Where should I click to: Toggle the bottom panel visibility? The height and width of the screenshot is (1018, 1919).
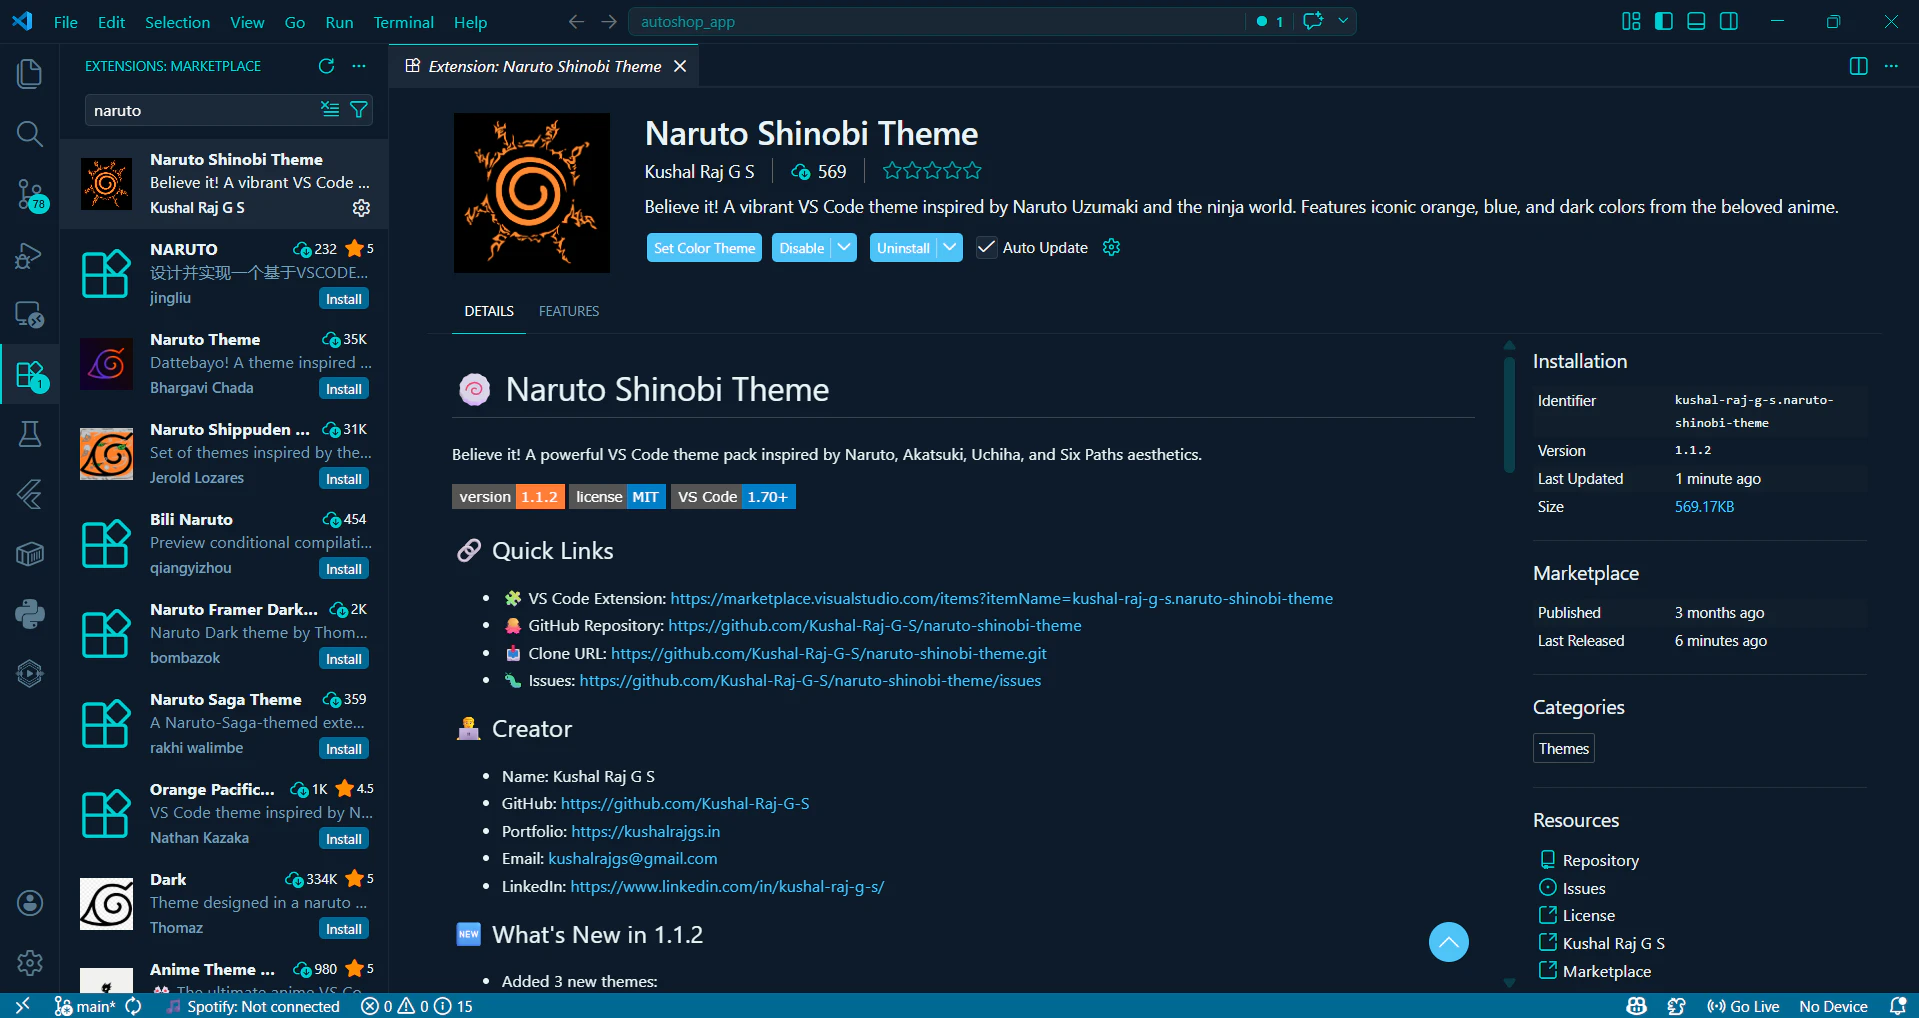[x=1696, y=21]
